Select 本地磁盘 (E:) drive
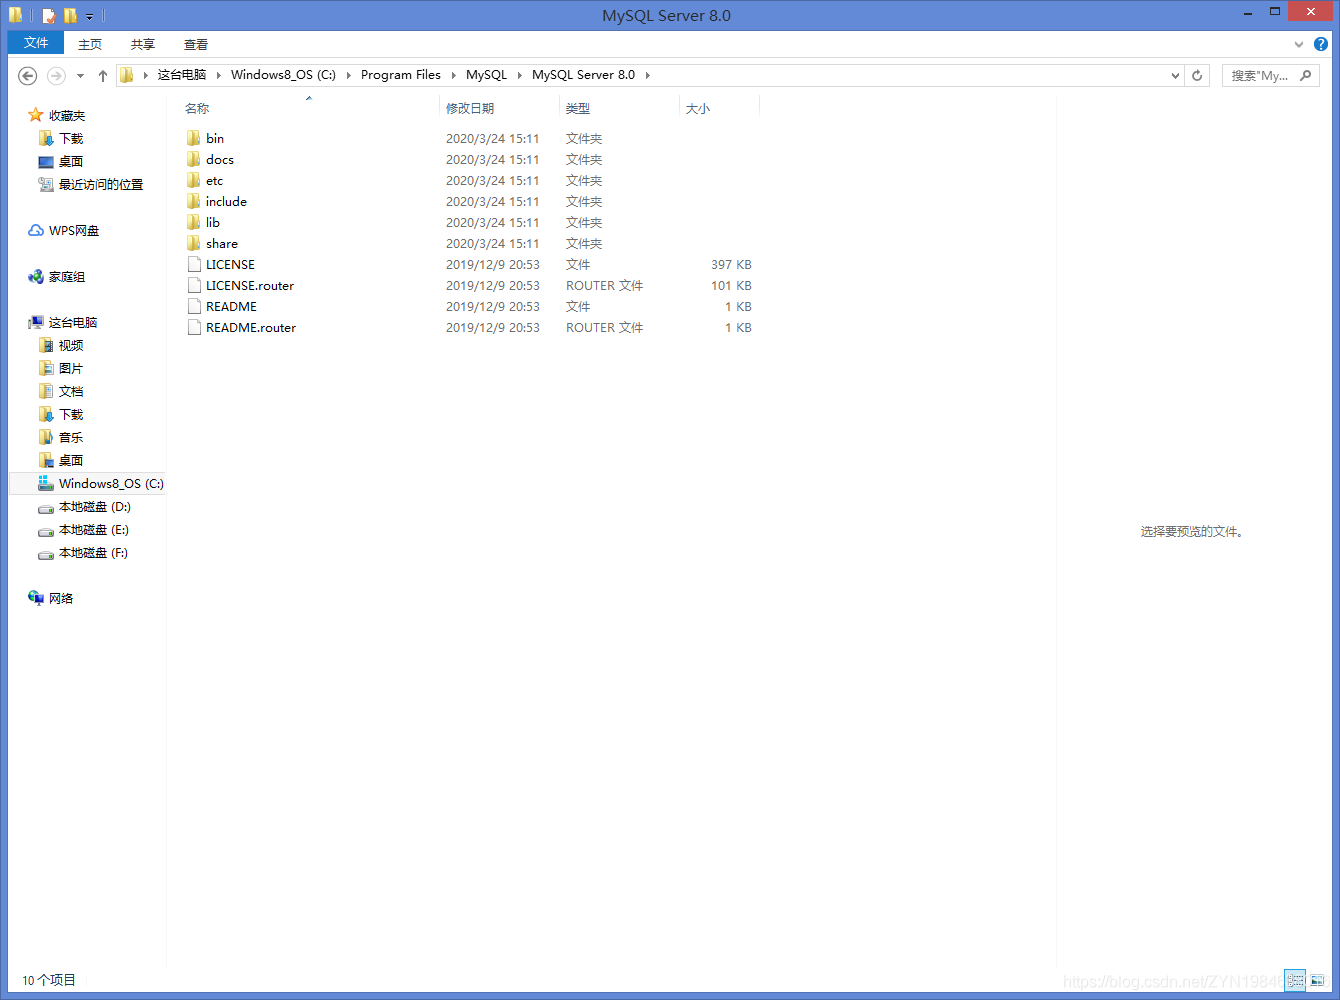1340x1000 pixels. click(x=84, y=530)
